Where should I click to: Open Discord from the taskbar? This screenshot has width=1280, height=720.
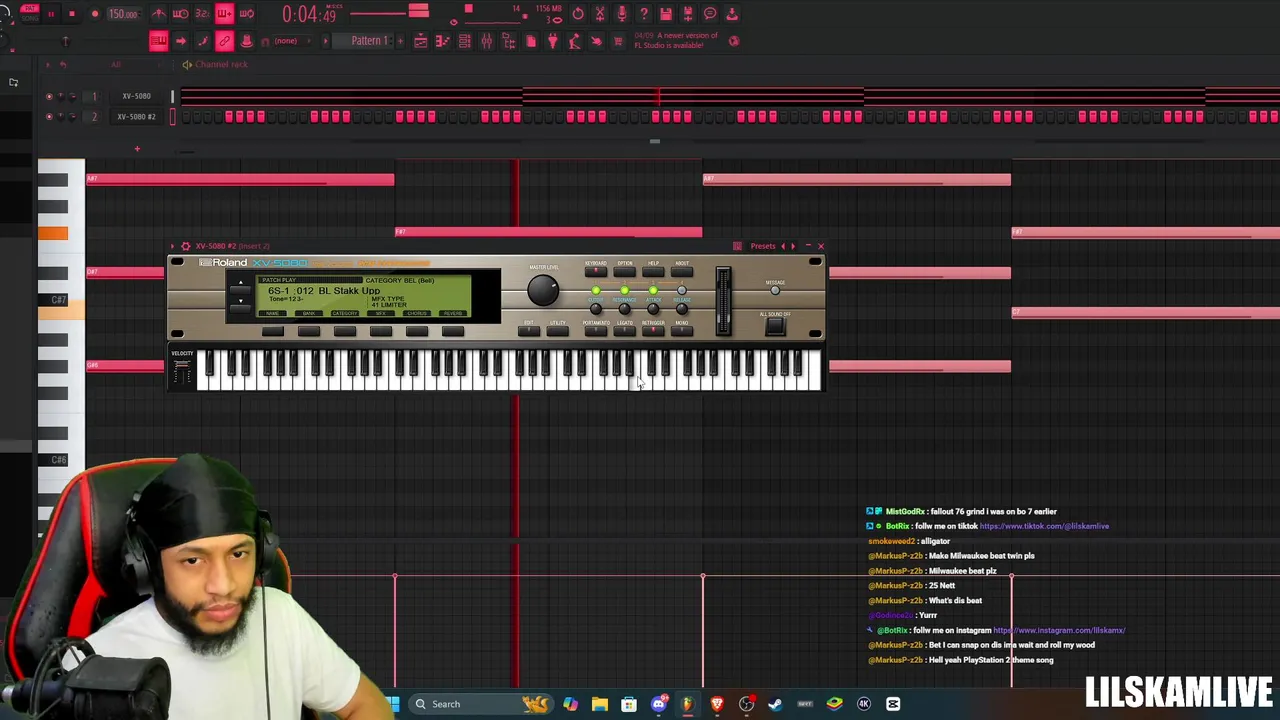coord(658,704)
